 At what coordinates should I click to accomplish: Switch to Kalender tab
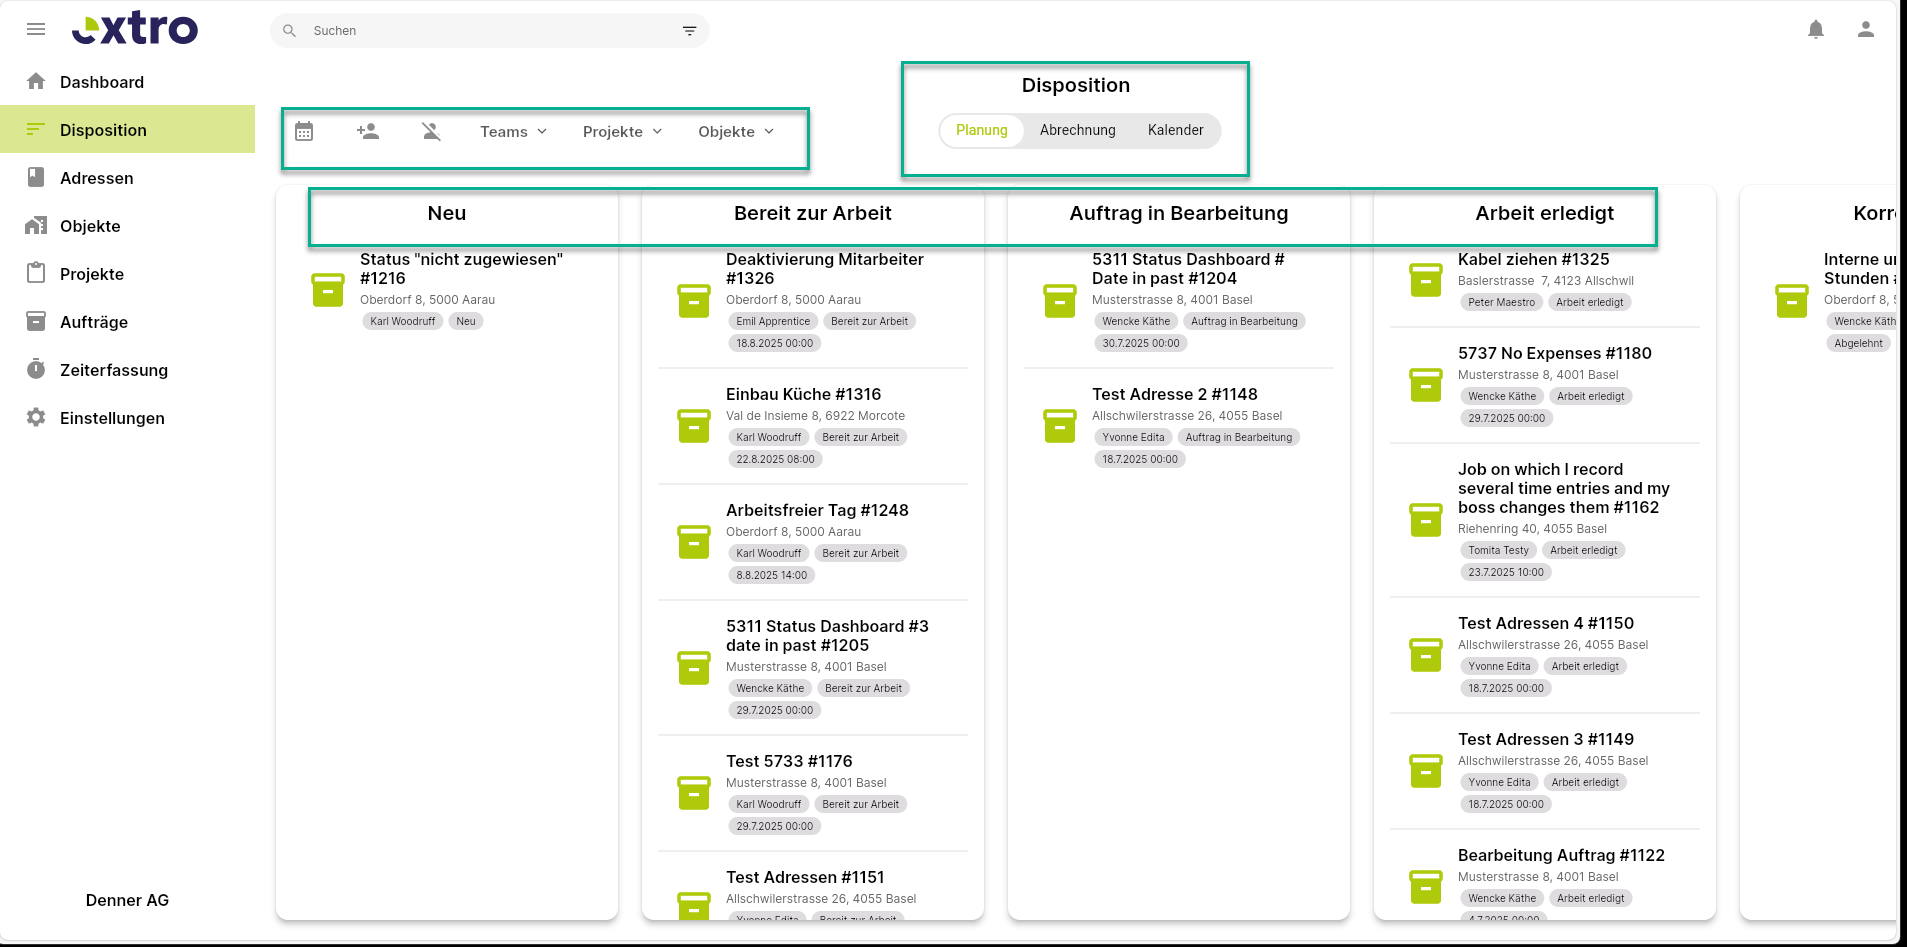1175,130
